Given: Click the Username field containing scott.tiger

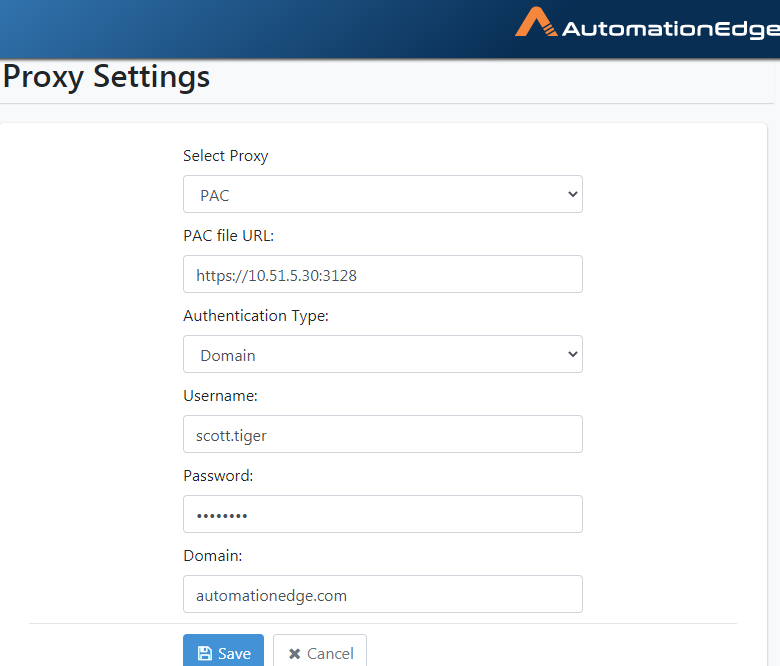Looking at the screenshot, I should pyautogui.click(x=383, y=434).
